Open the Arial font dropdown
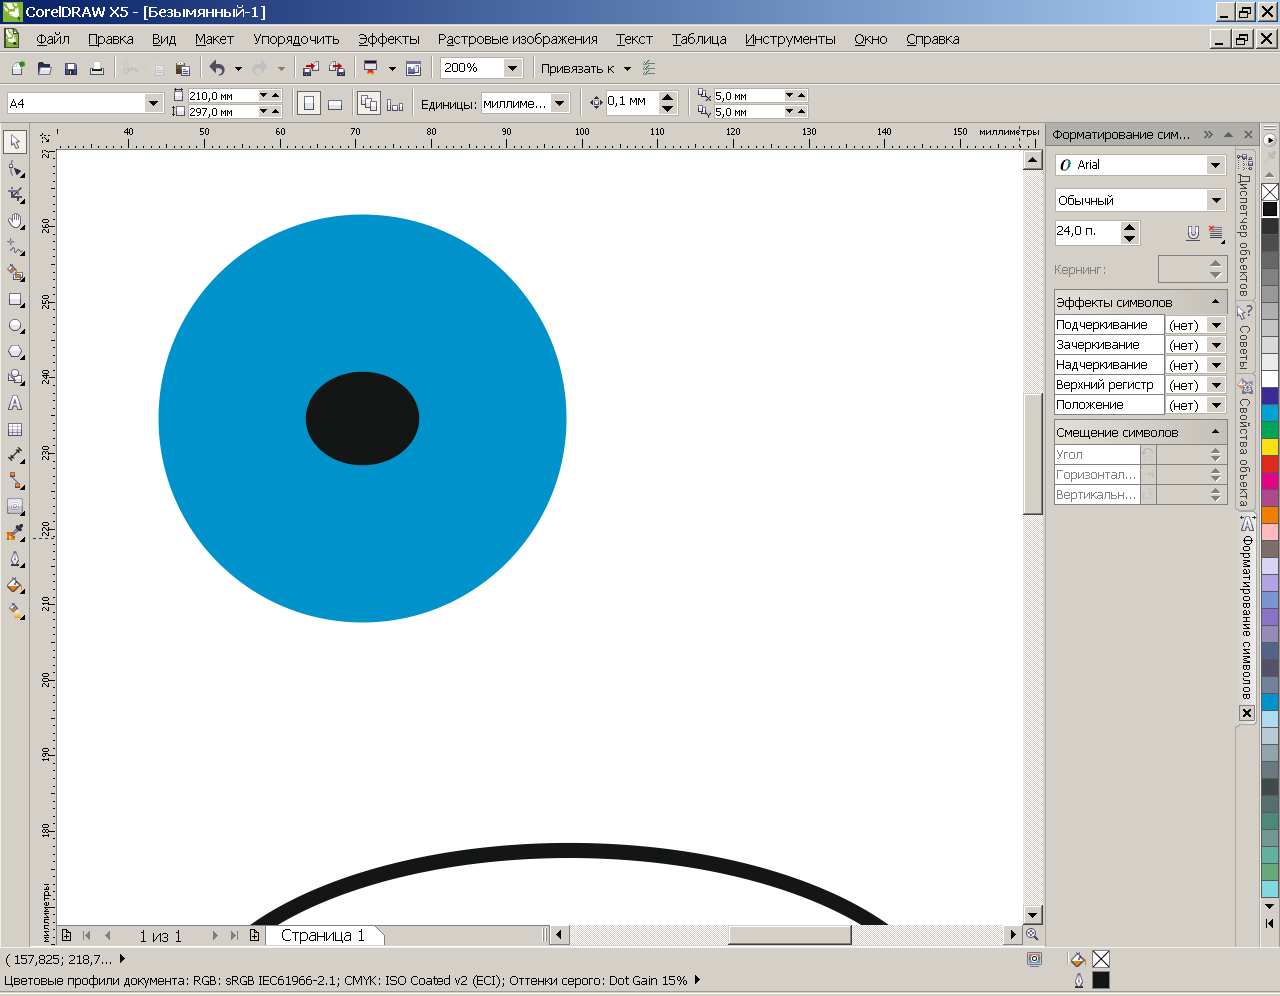 click(1215, 165)
